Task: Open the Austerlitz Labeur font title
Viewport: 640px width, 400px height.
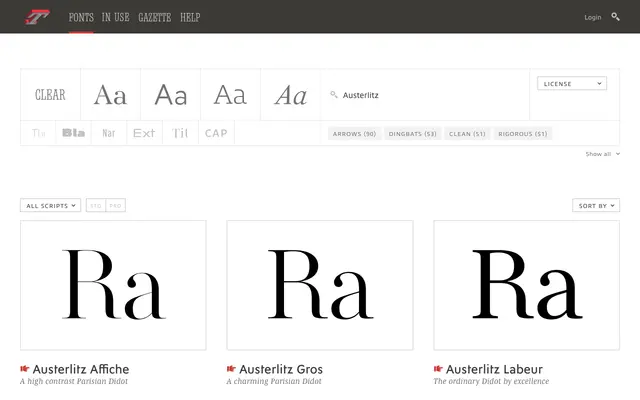Action: click(x=494, y=369)
